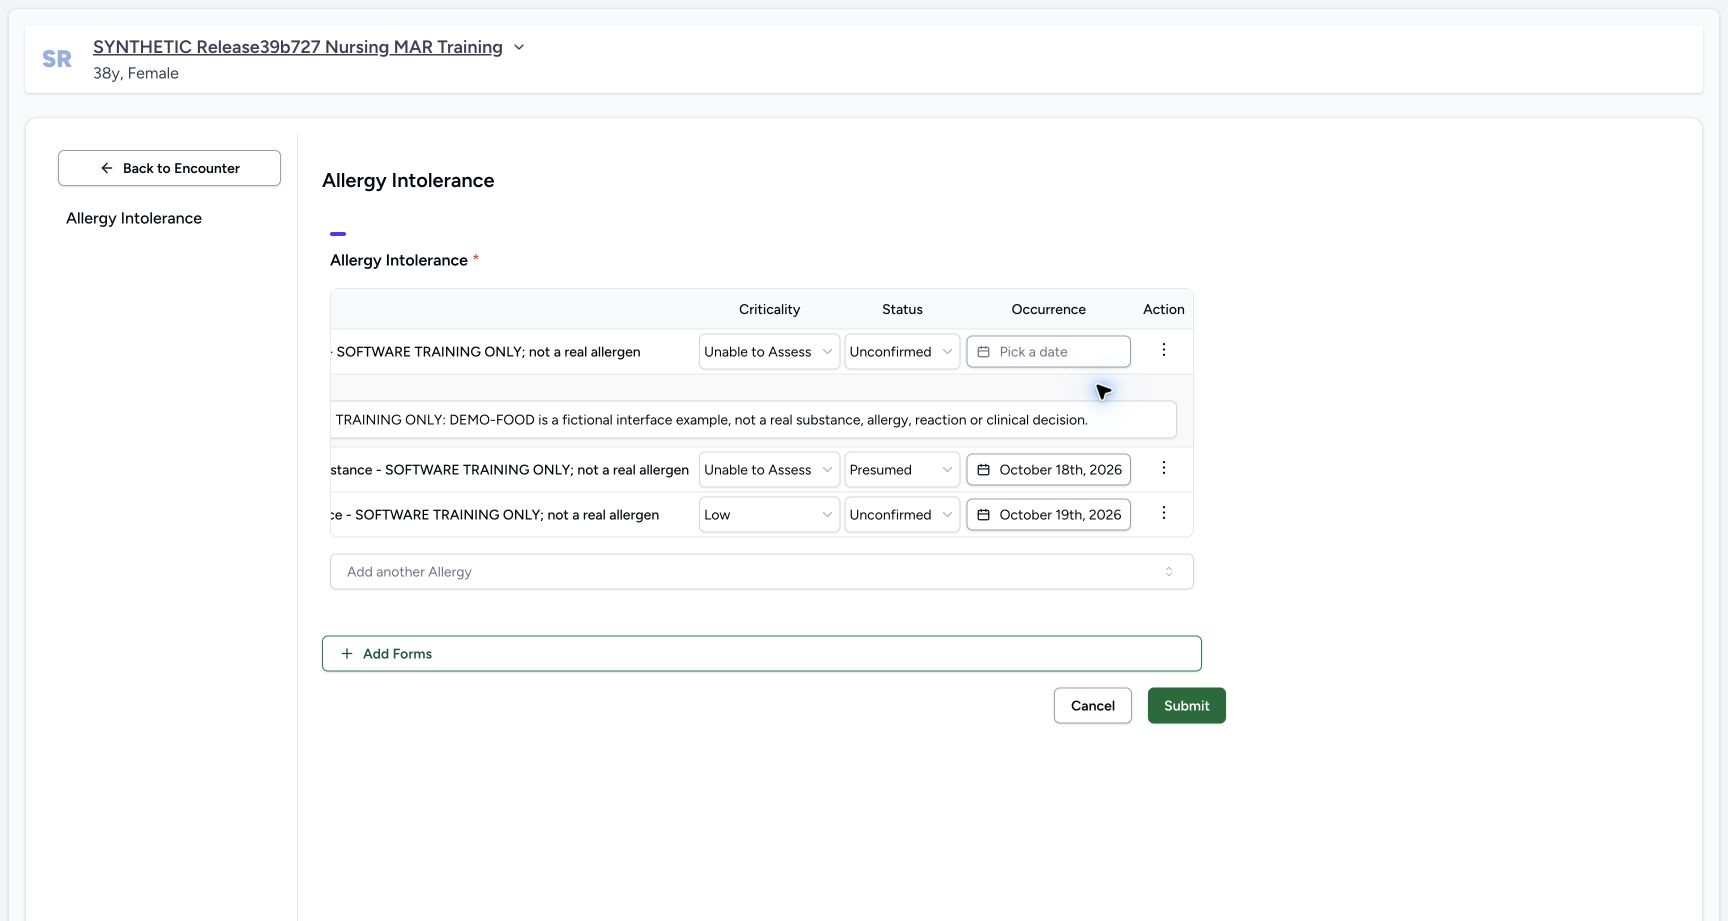This screenshot has width=1728, height=921.
Task: Click the Criticality column header
Action: (x=769, y=310)
